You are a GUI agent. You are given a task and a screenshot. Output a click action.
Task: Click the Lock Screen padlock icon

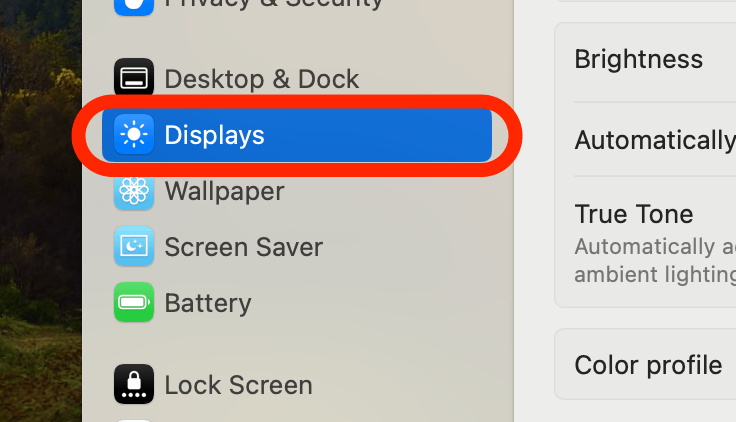pos(134,384)
